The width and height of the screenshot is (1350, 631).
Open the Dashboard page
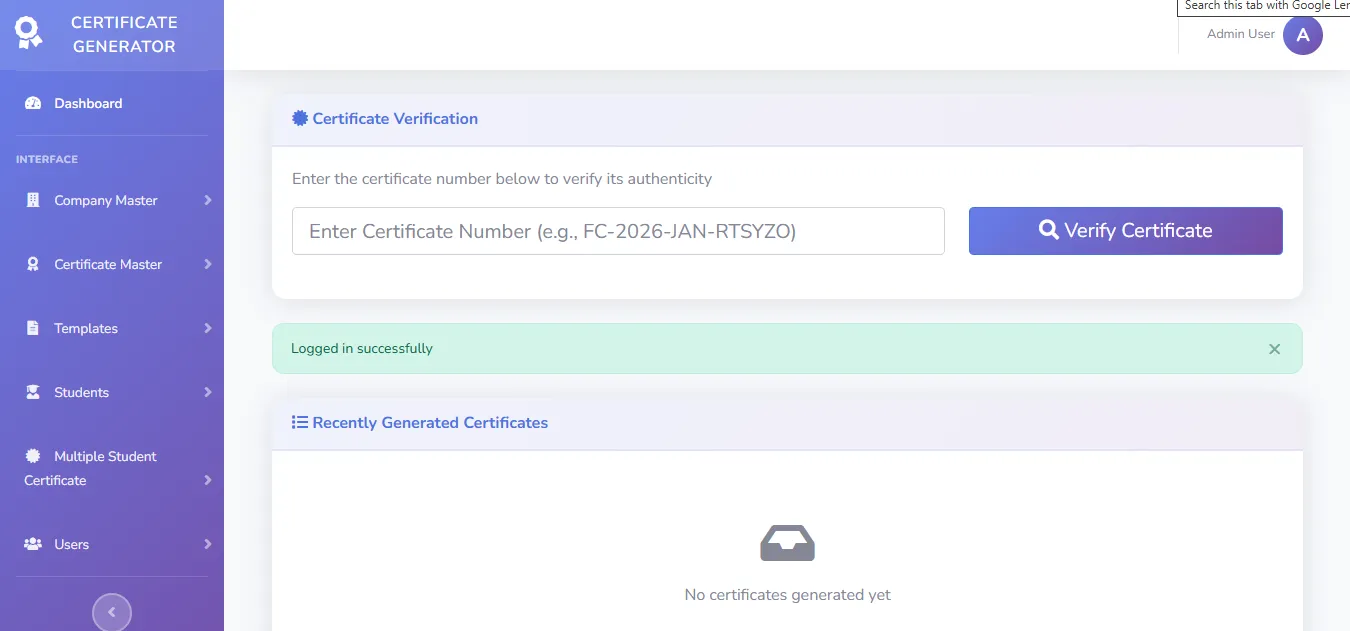click(x=87, y=103)
